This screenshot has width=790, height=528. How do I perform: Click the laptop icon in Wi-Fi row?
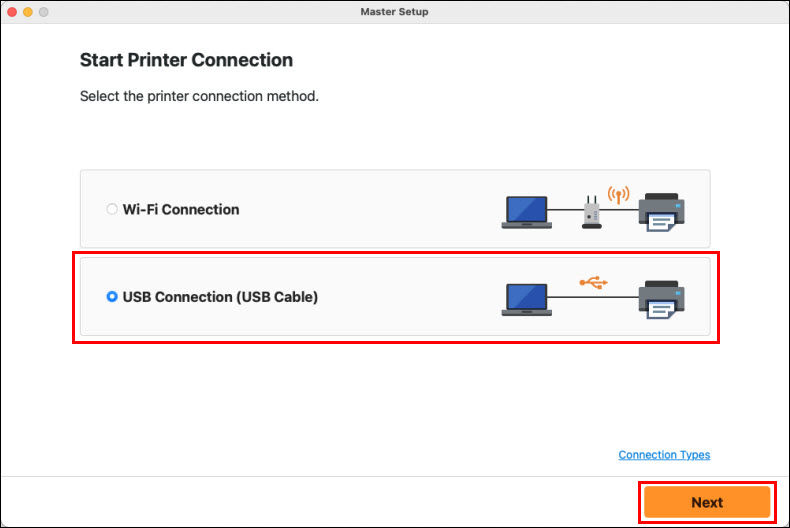(x=526, y=212)
